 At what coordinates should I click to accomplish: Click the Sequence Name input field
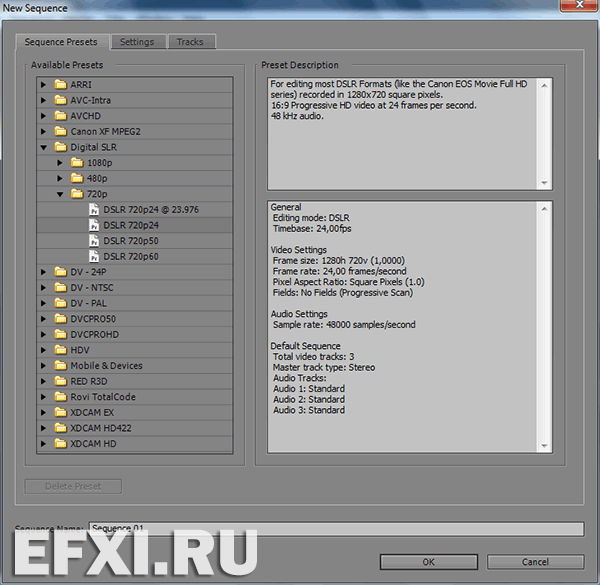[336, 529]
